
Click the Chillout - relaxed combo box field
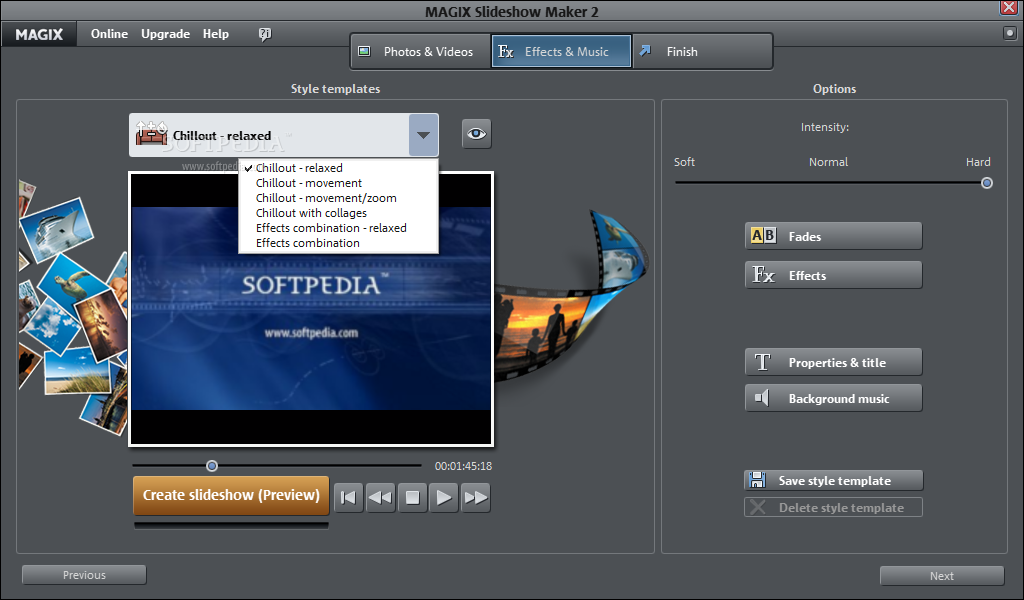click(x=283, y=135)
